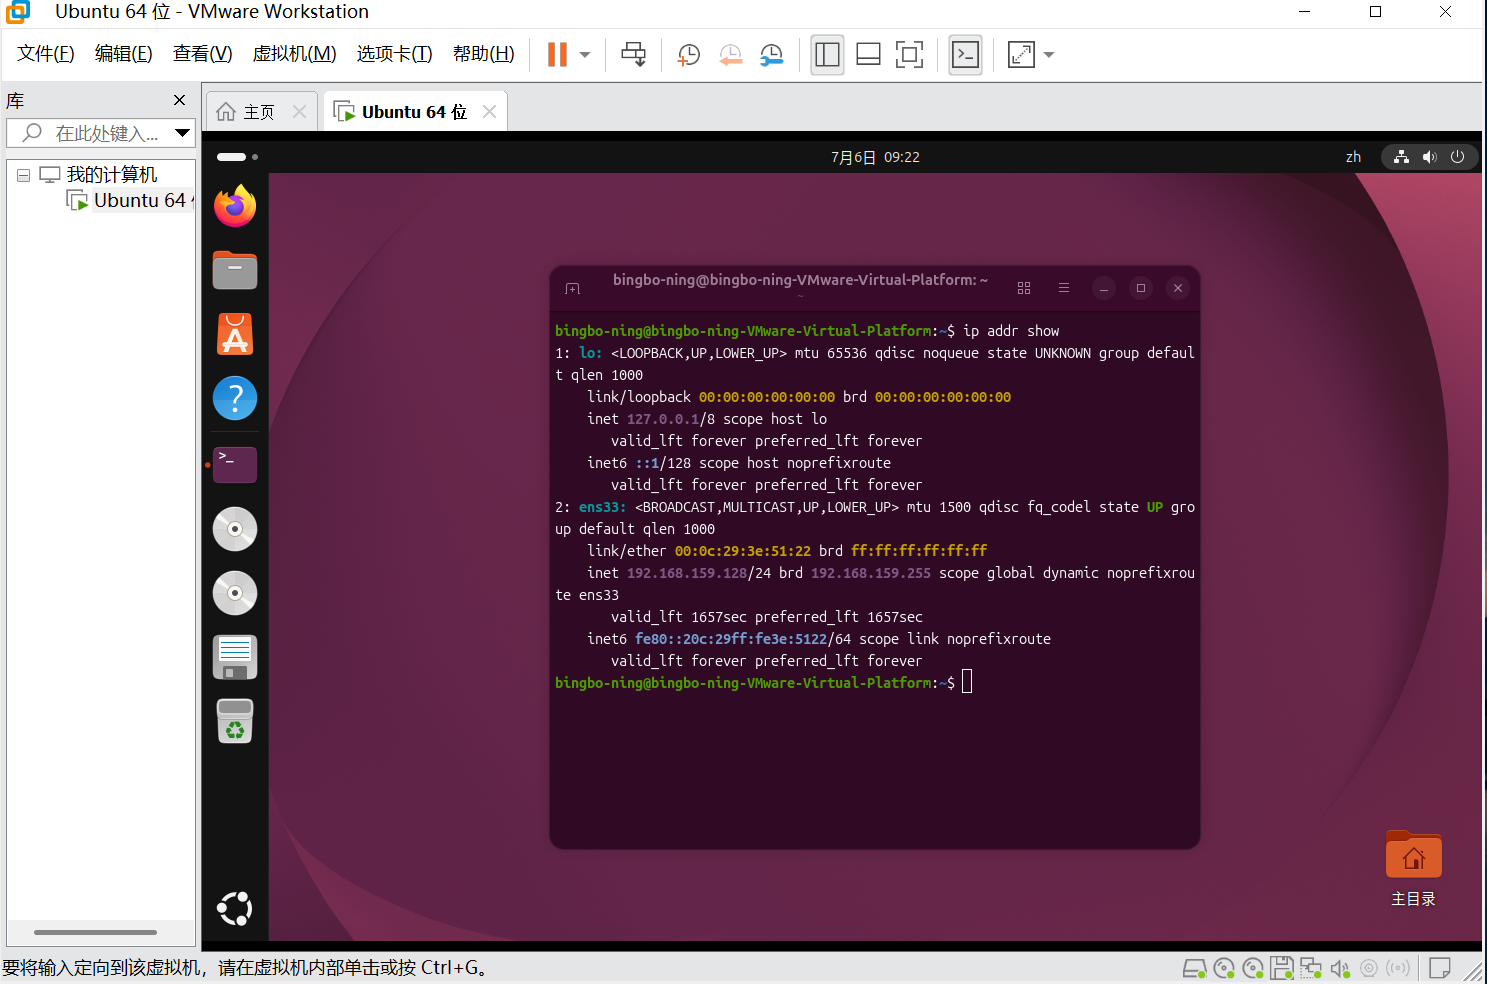Click the terminal title bar hostname text
Viewport: 1487px width, 984px height.
pos(800,280)
